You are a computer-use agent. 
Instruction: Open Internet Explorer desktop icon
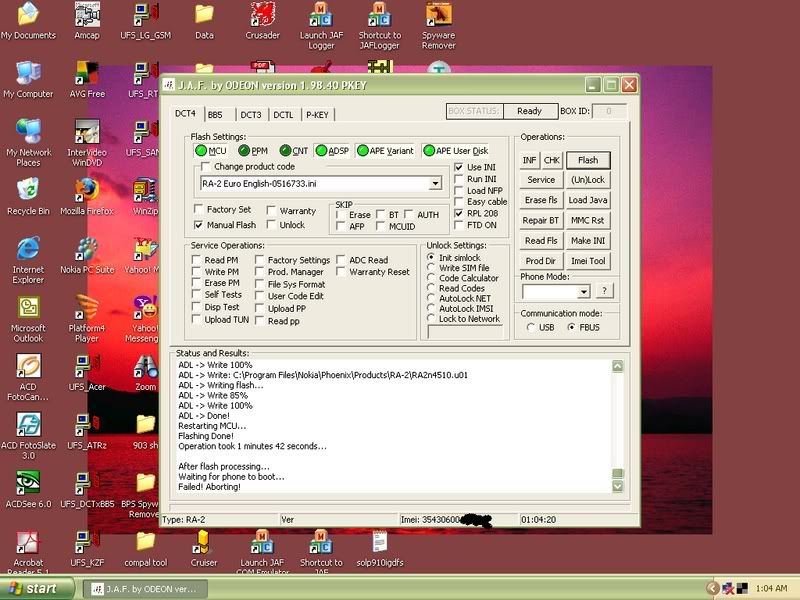(28, 260)
